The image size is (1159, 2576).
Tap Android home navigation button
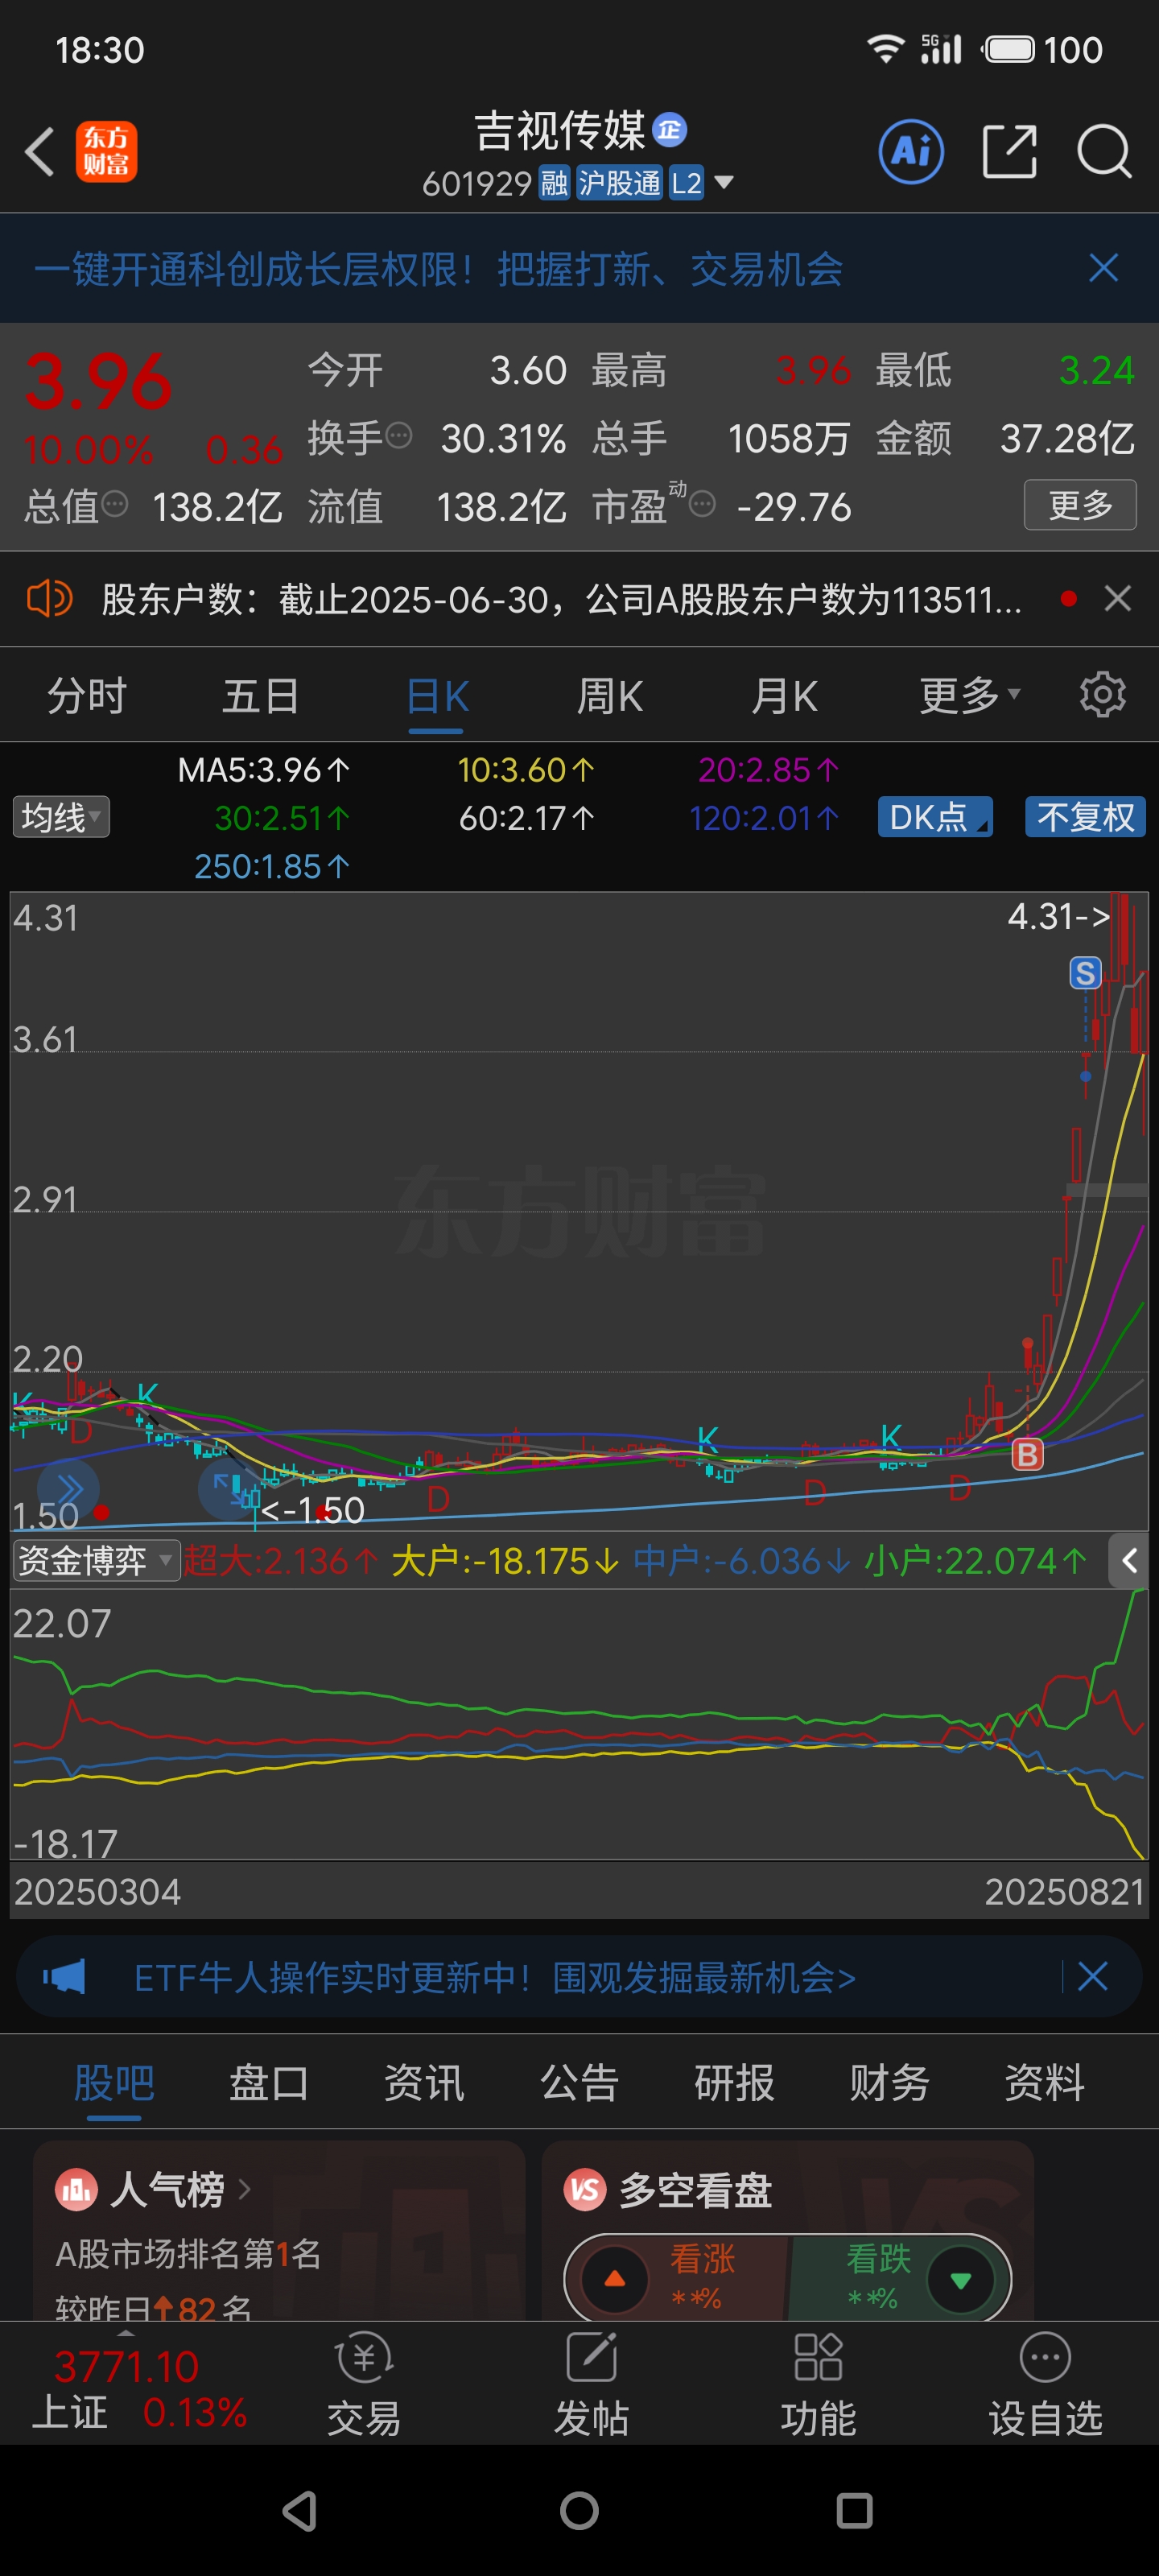click(x=579, y=2511)
